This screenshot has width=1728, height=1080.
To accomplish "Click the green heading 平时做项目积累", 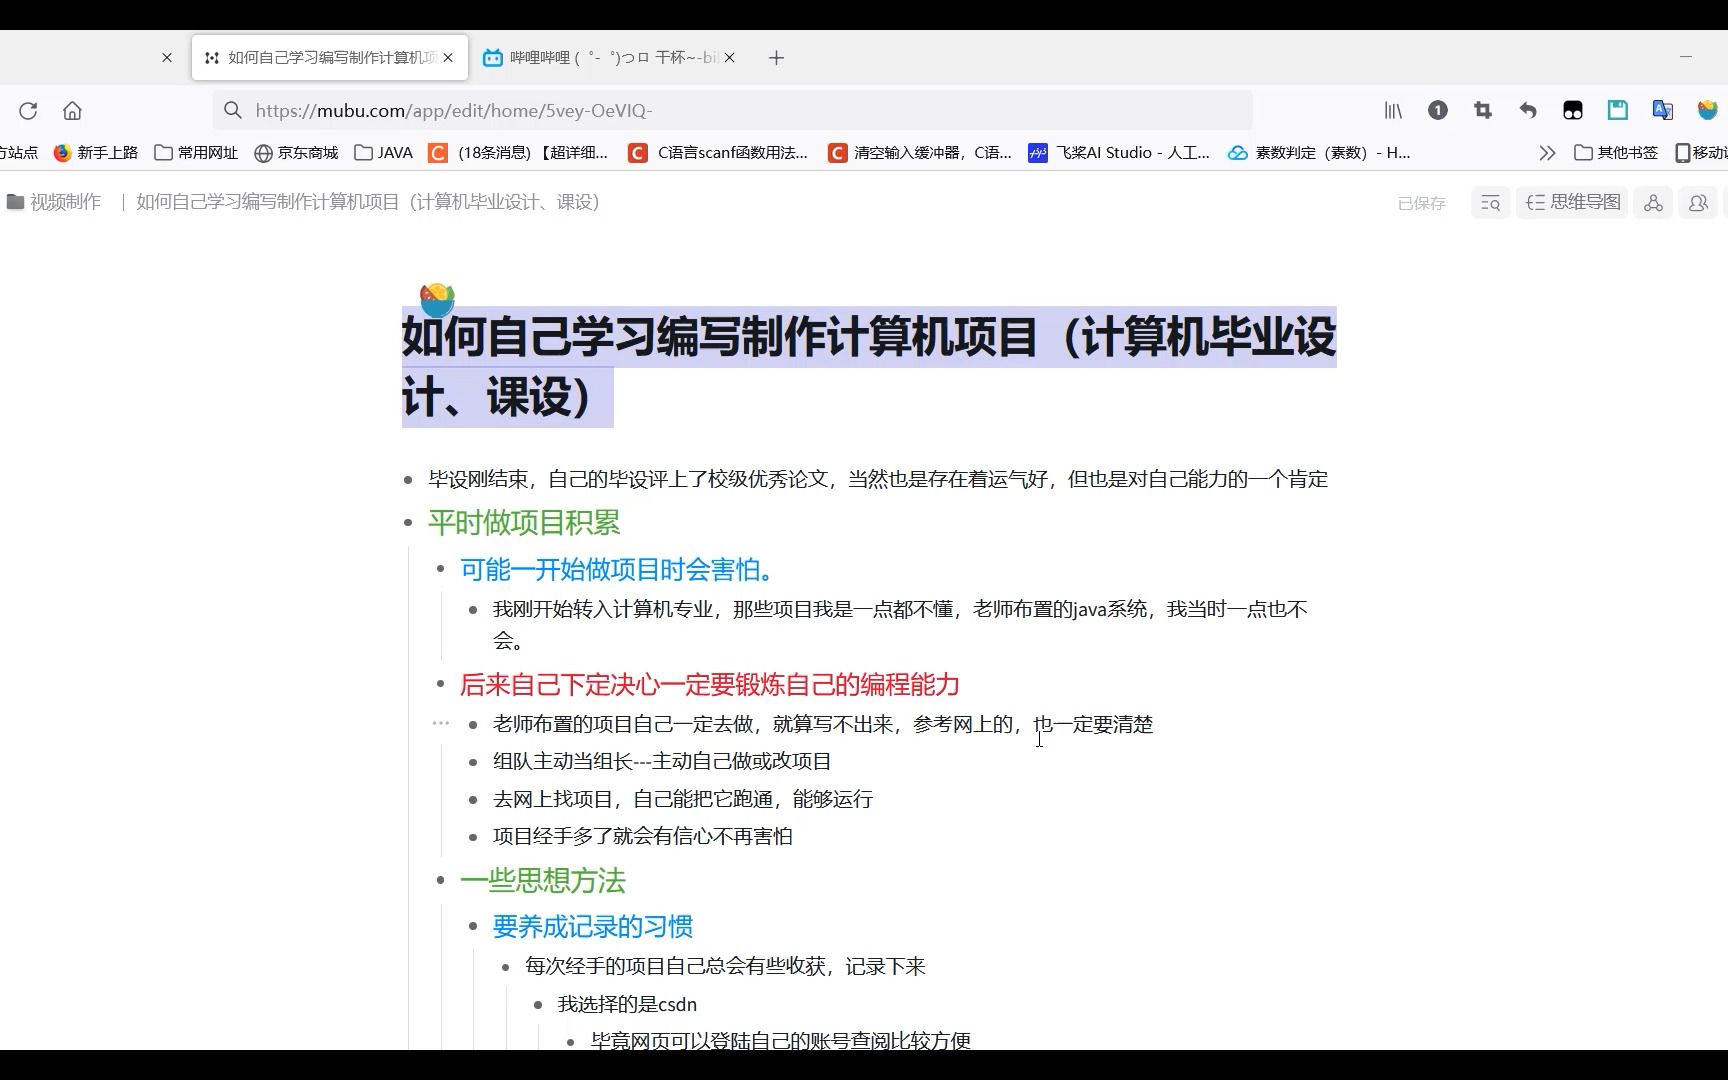I will tap(524, 523).
